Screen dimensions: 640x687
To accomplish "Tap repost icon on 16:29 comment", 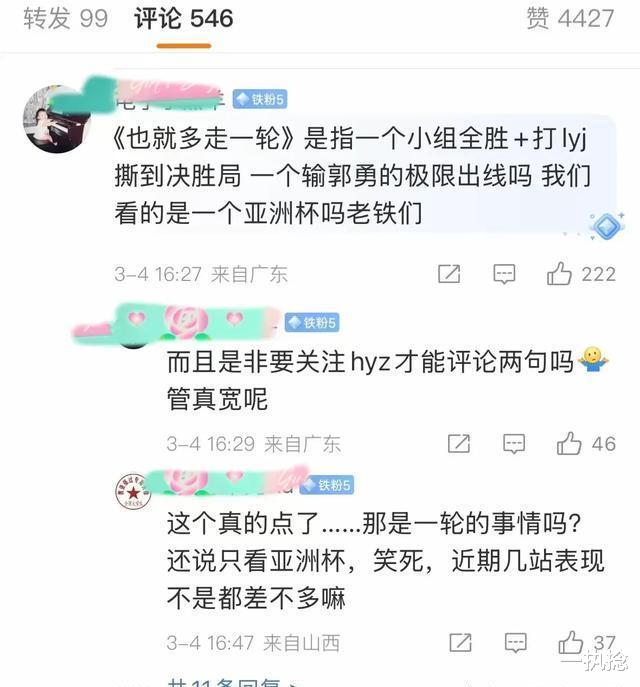I will 459,444.
